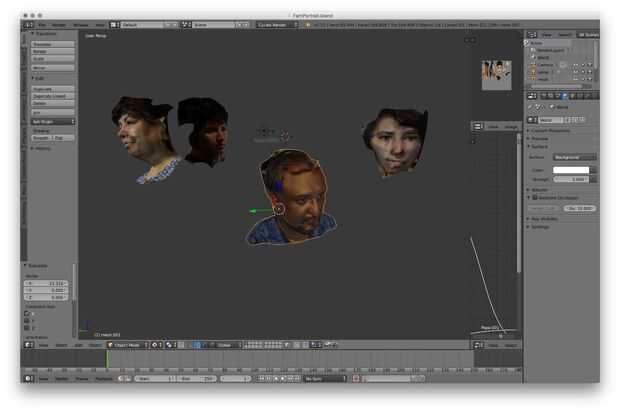Click the outliner editor type icon
620x412 pixels.
point(531,34)
